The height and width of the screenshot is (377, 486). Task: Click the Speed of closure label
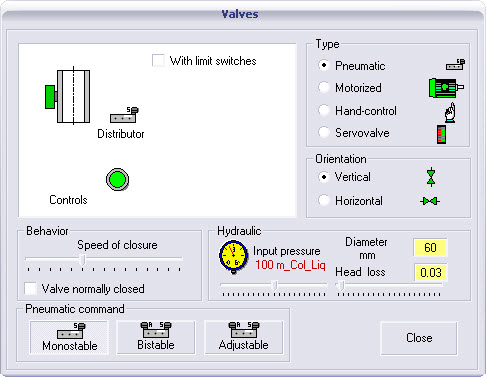click(x=117, y=245)
